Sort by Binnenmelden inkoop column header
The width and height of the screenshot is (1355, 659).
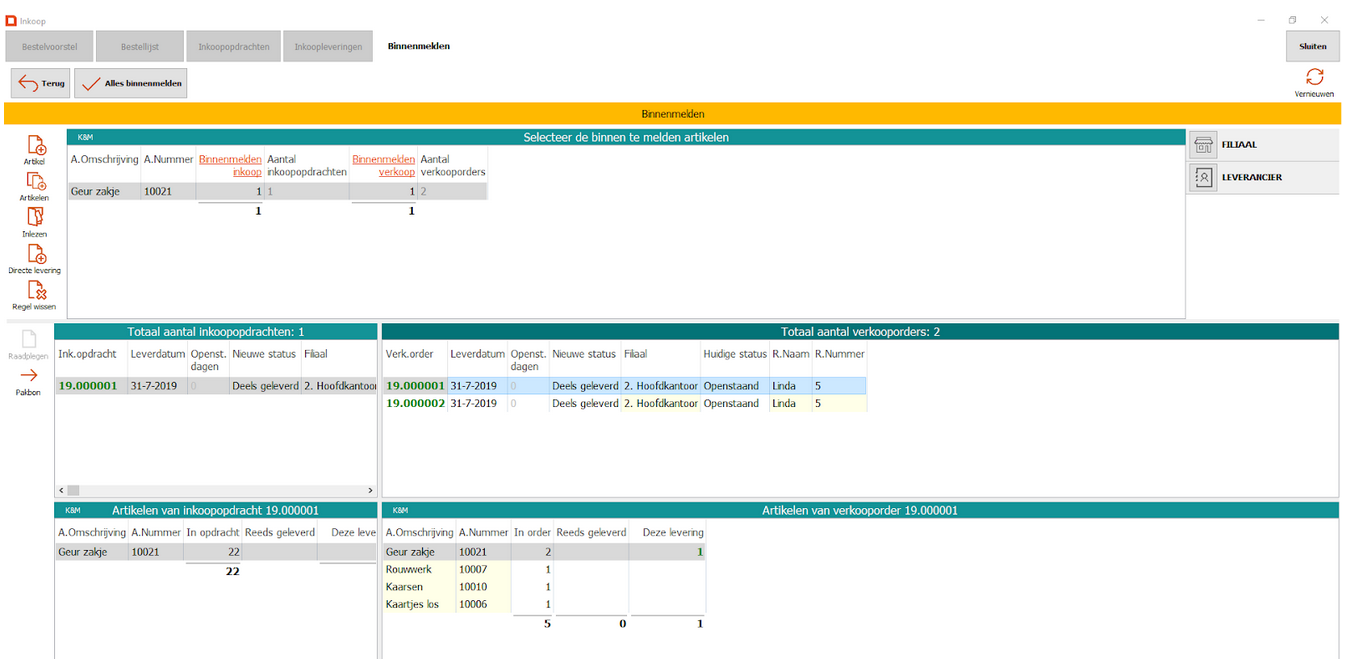pyautogui.click(x=230, y=165)
